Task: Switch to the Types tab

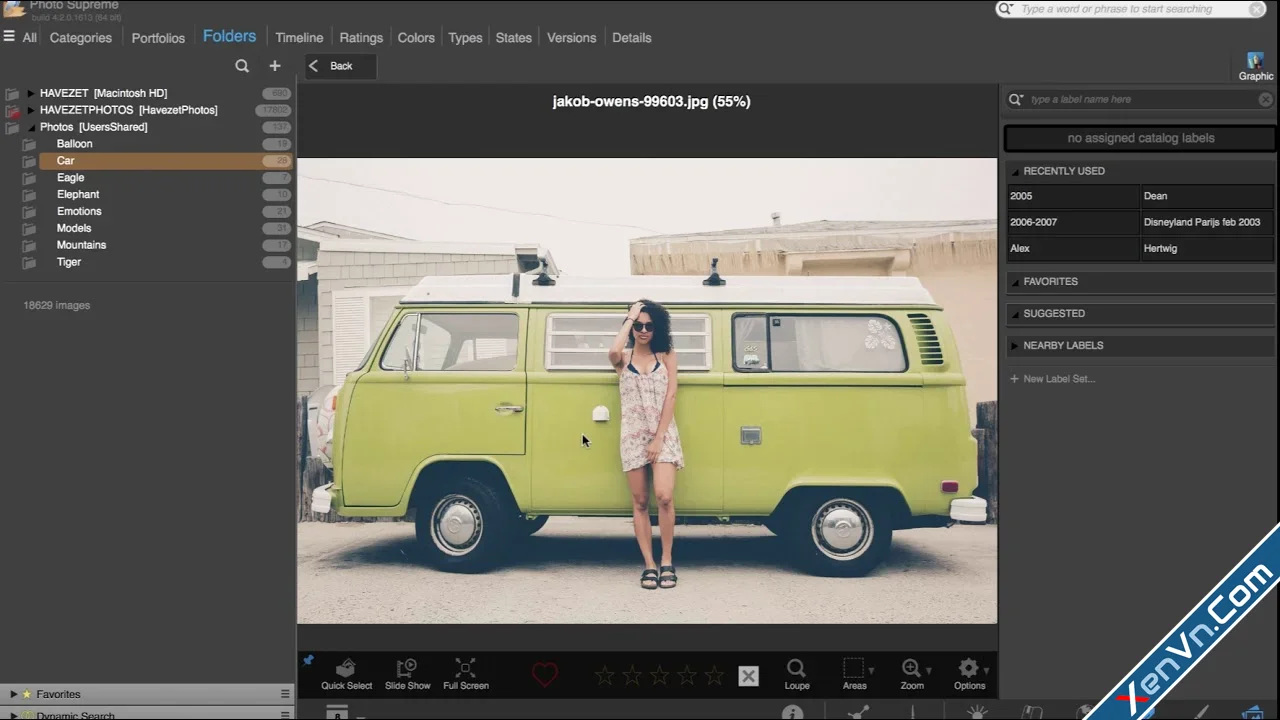Action: click(465, 38)
